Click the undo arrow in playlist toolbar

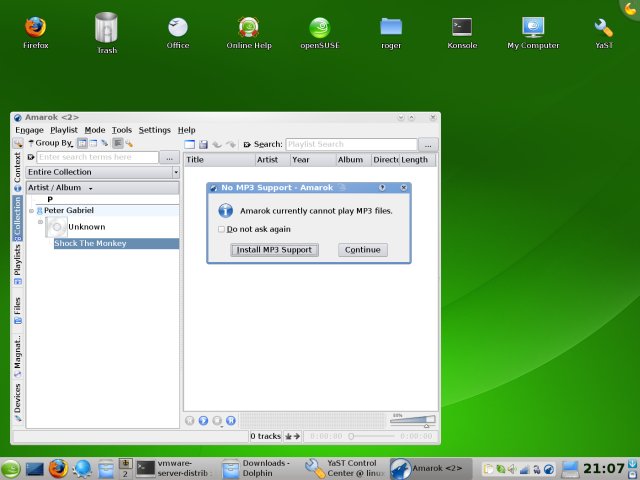point(217,144)
